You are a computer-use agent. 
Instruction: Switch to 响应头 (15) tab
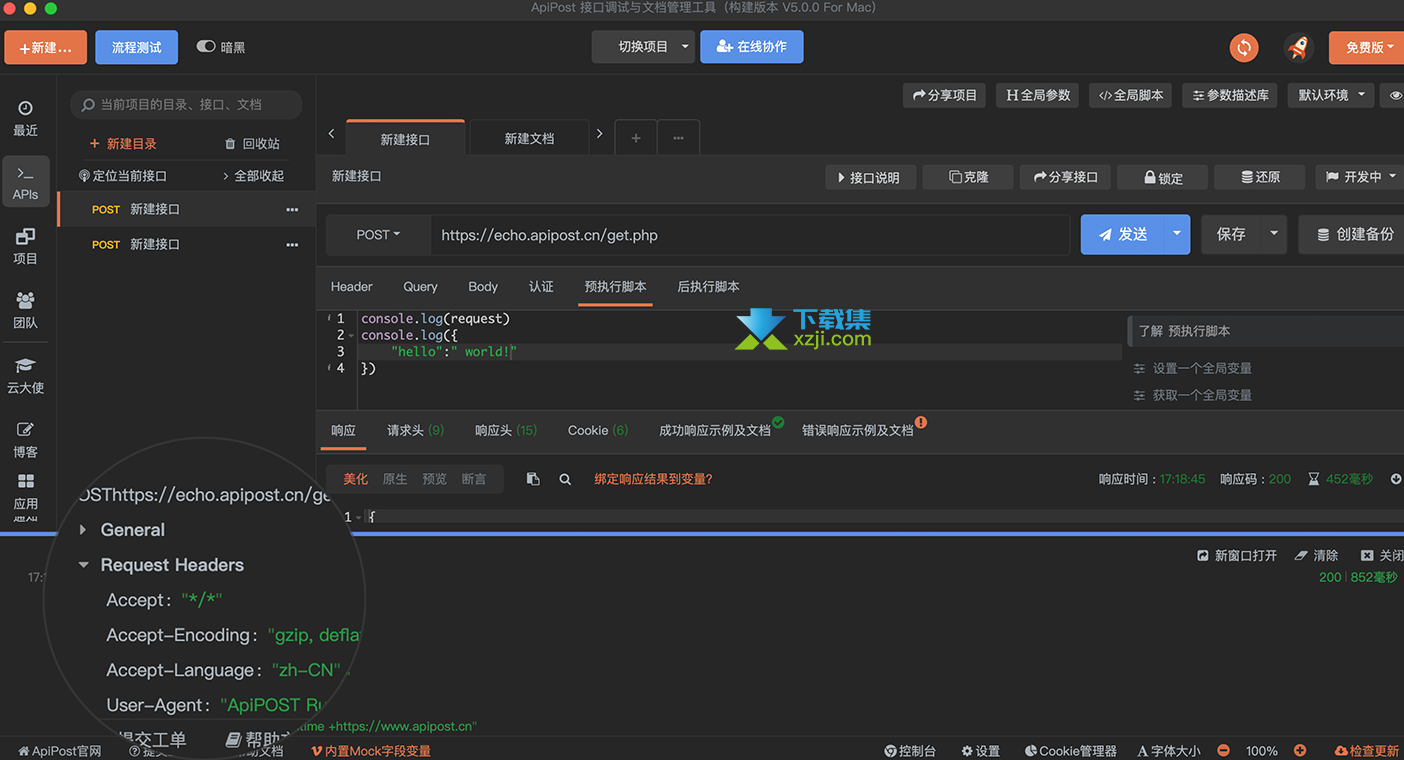[x=506, y=430]
